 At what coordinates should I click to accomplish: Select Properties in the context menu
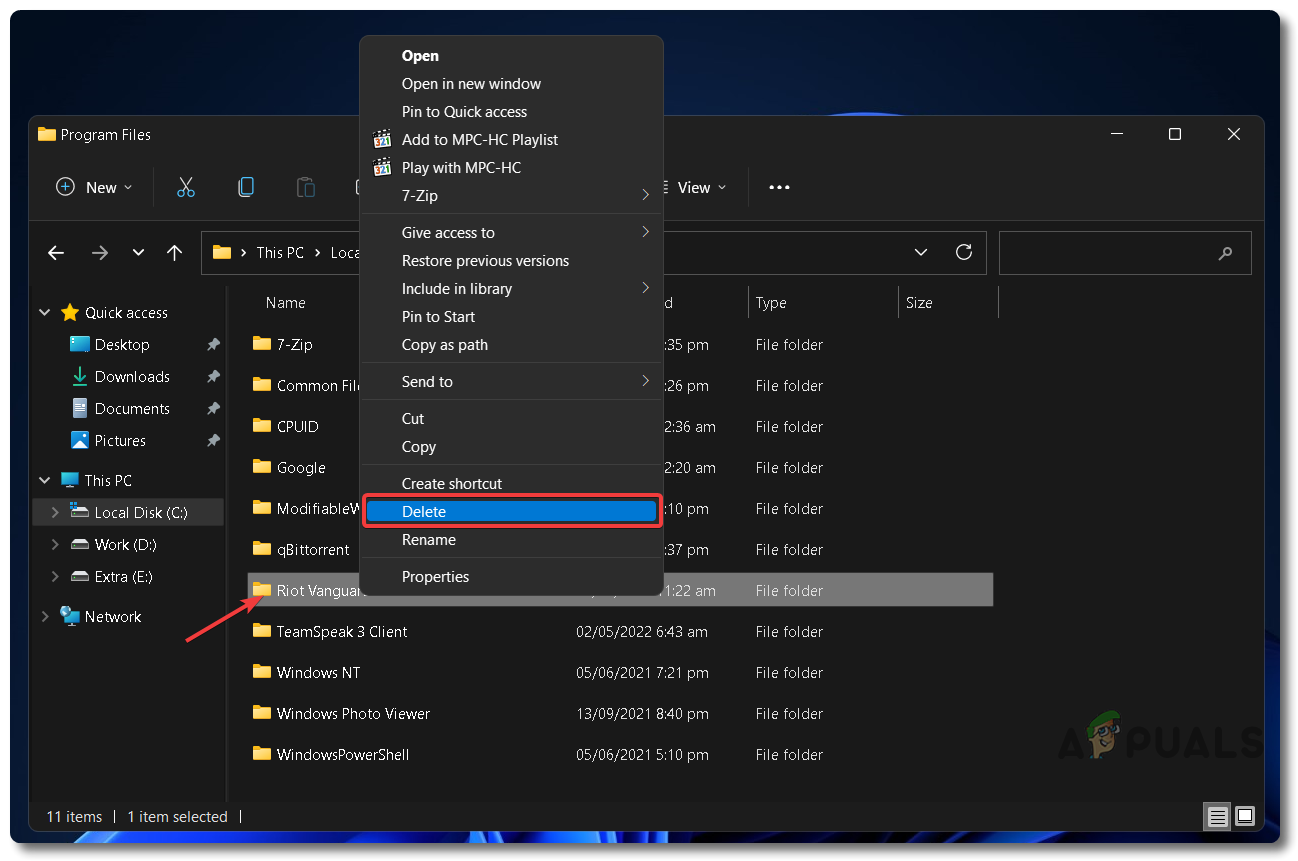tap(435, 576)
